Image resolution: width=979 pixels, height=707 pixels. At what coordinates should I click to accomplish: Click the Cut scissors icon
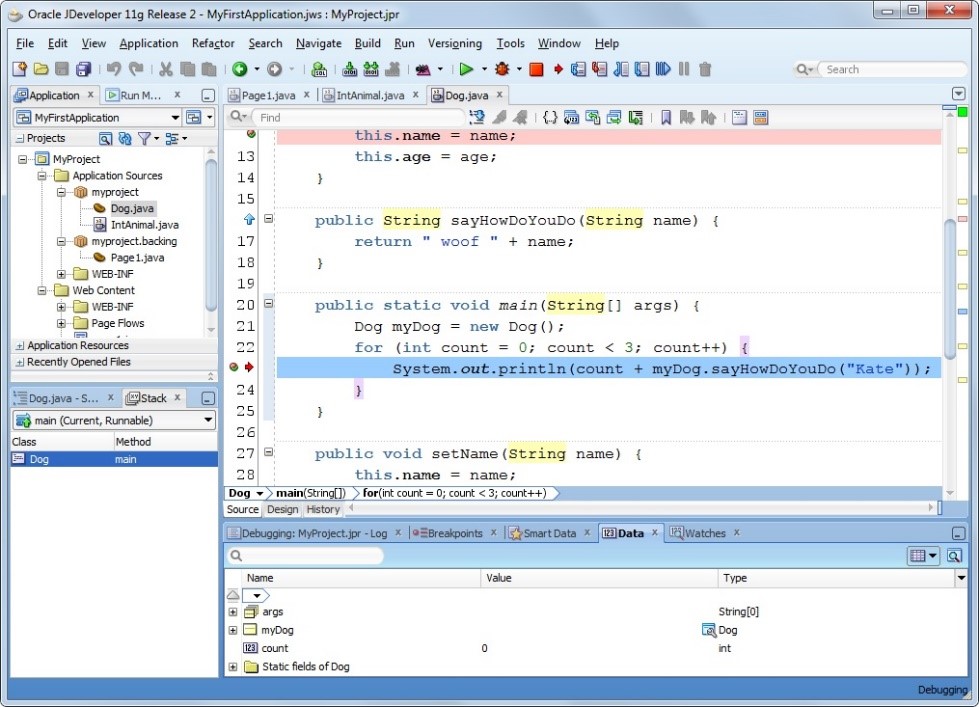point(165,69)
